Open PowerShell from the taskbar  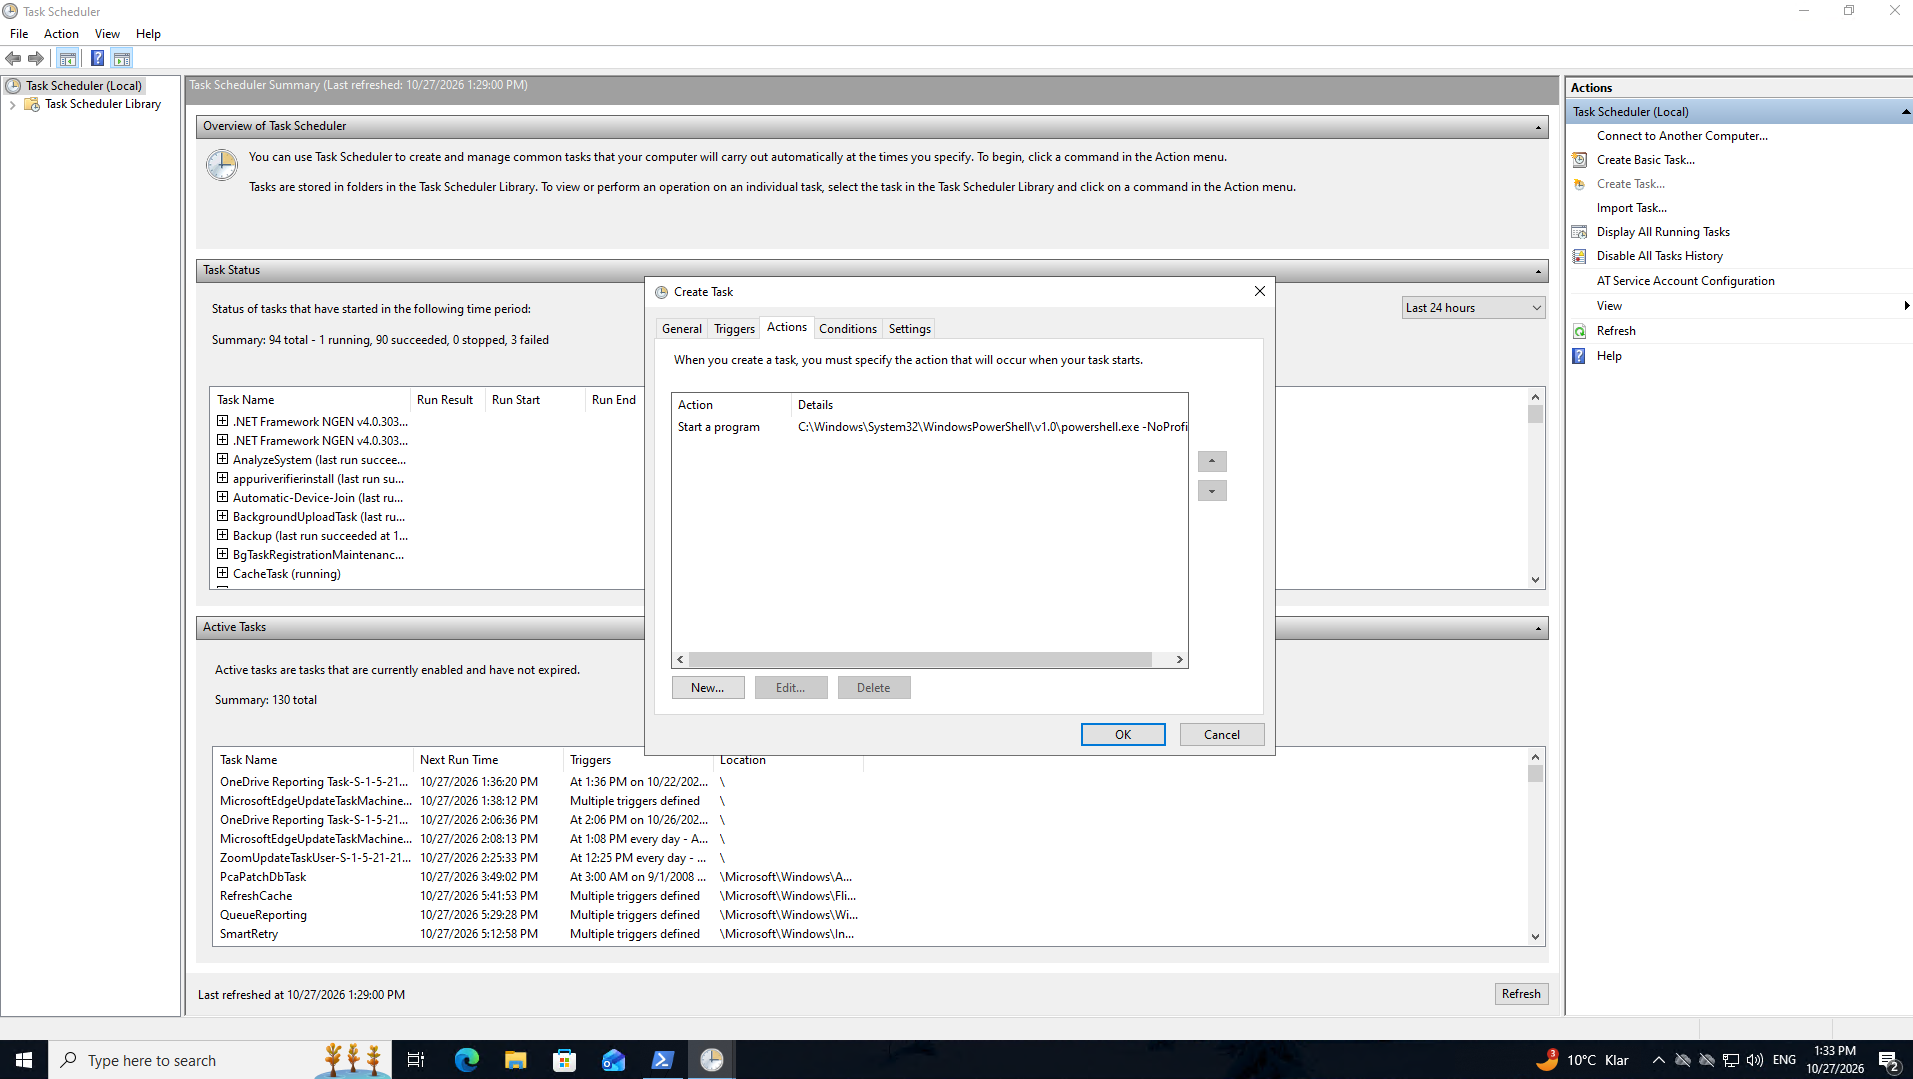pyautogui.click(x=663, y=1060)
